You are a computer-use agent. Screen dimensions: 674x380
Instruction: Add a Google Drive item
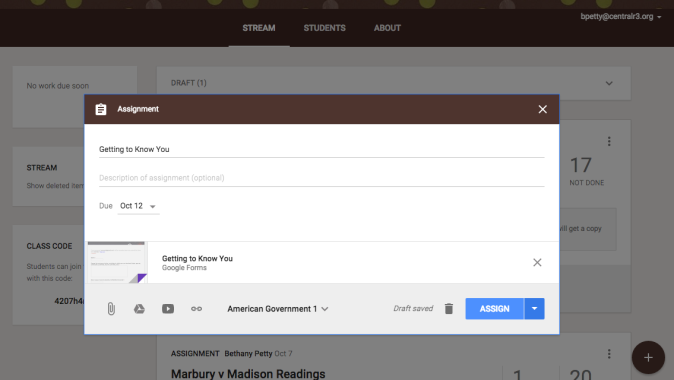tap(139, 309)
